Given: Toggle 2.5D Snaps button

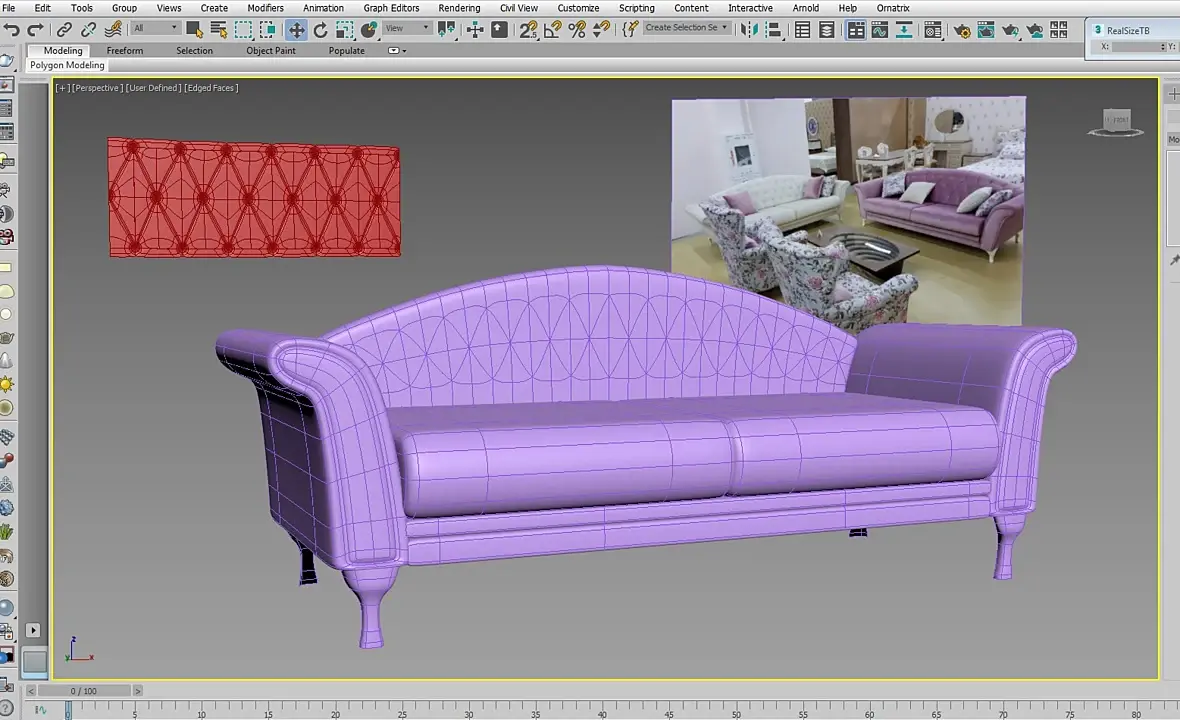Looking at the screenshot, I should (528, 29).
